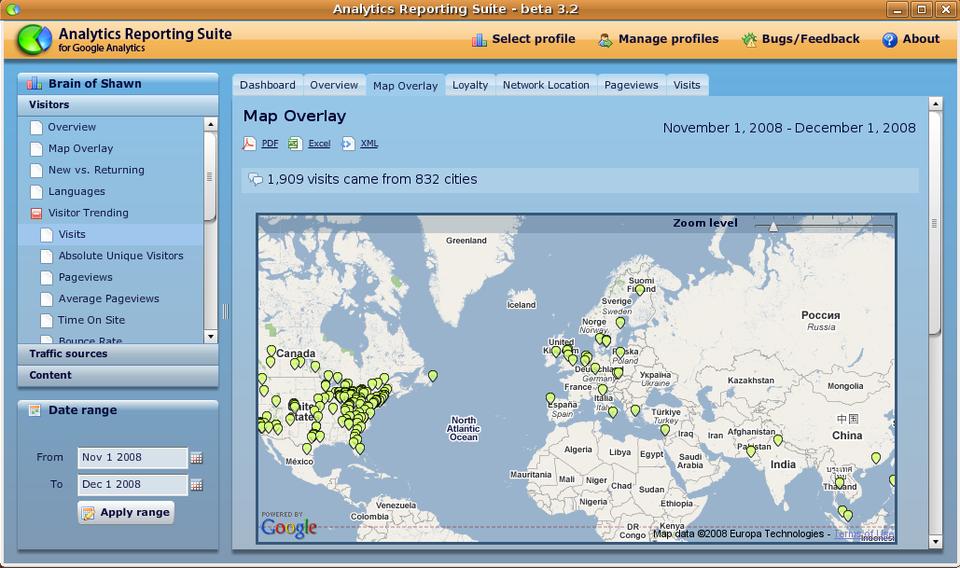Image resolution: width=960 pixels, height=568 pixels.
Task: Click the sidebar scroll down arrow
Action: coord(210,337)
